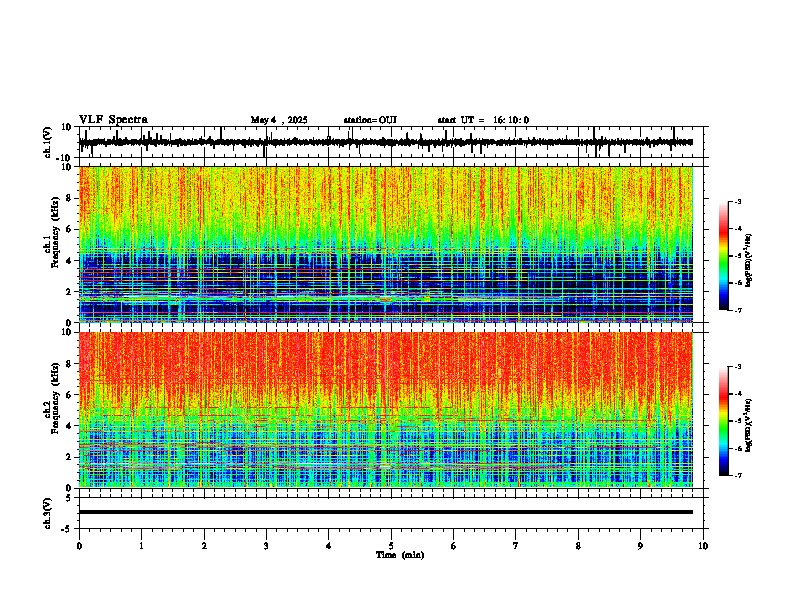Image resolution: width=792 pixels, height=612 pixels.
Task: Click the "-7" label on ch.2 color scale
Action: tap(737, 475)
